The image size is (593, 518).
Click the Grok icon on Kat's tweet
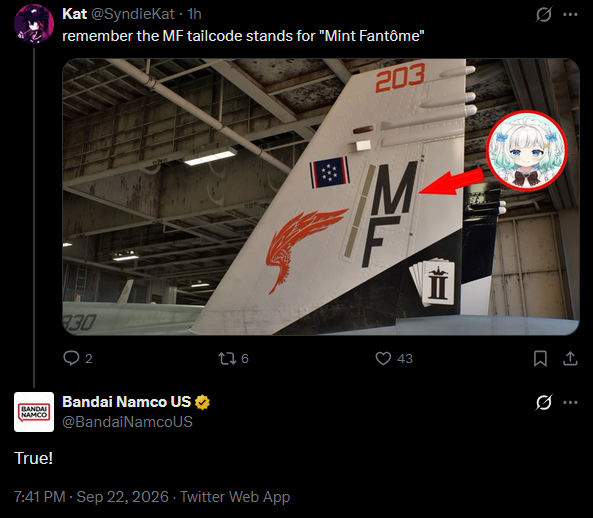pyautogui.click(x=543, y=15)
